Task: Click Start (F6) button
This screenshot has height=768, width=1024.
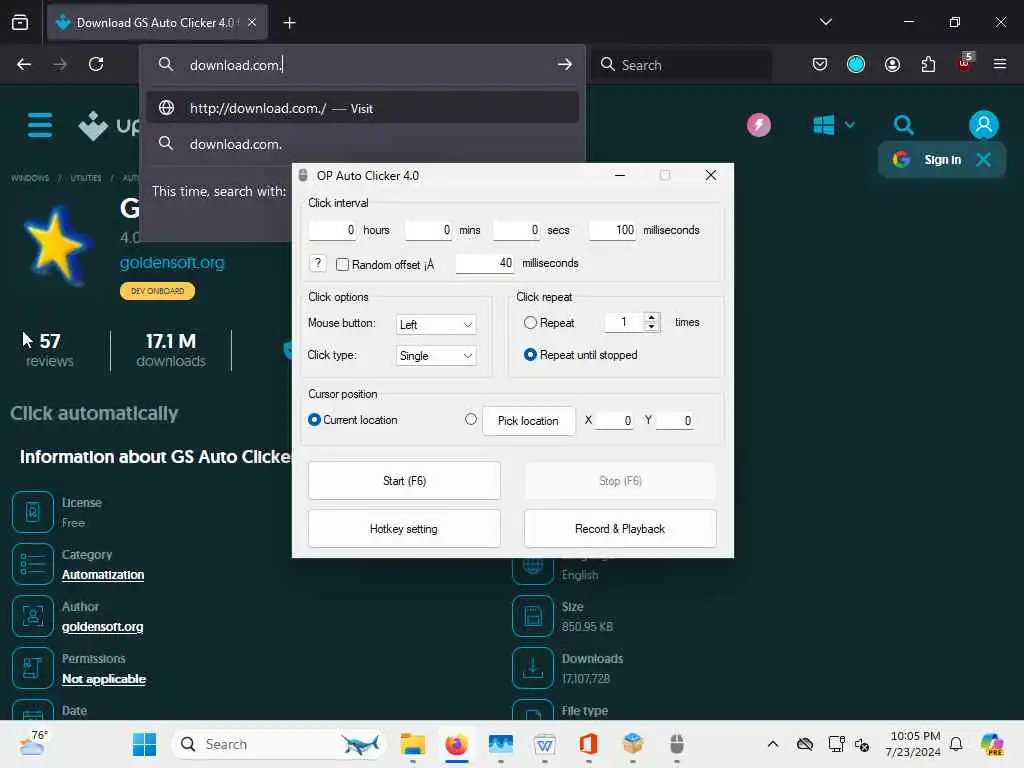Action: (x=404, y=481)
